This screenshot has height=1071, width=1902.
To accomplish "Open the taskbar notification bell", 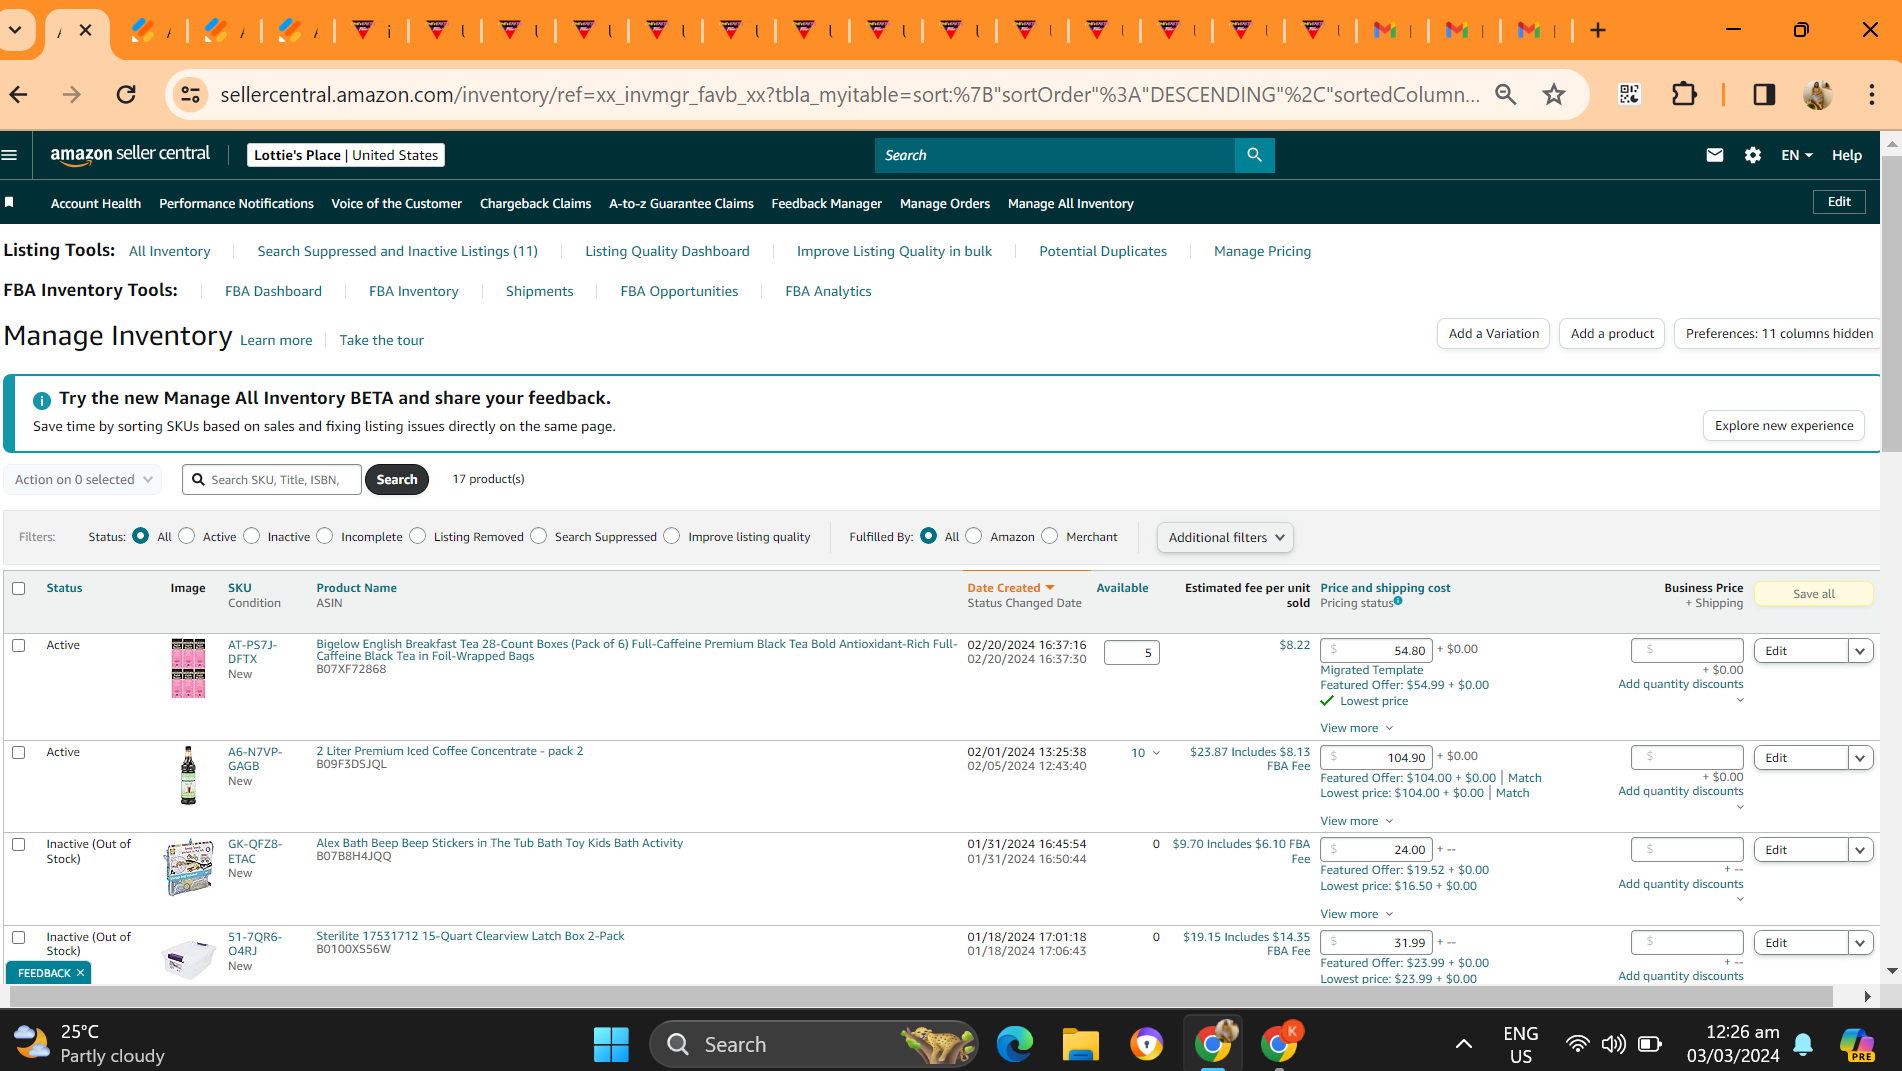I will click(1803, 1044).
